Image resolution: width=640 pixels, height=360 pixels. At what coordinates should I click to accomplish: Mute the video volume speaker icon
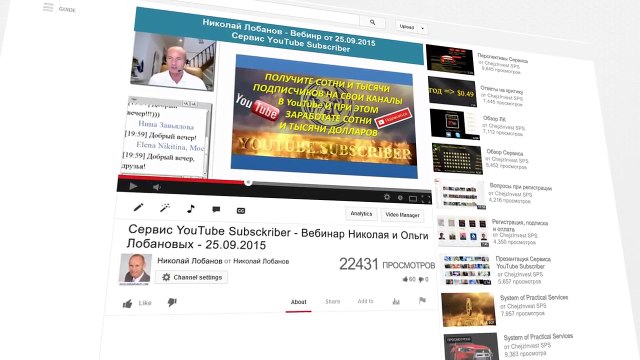[x=157, y=187]
